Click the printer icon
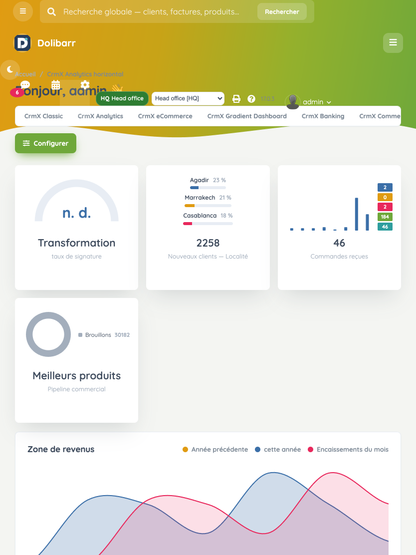Image resolution: width=416 pixels, height=555 pixels. (236, 99)
